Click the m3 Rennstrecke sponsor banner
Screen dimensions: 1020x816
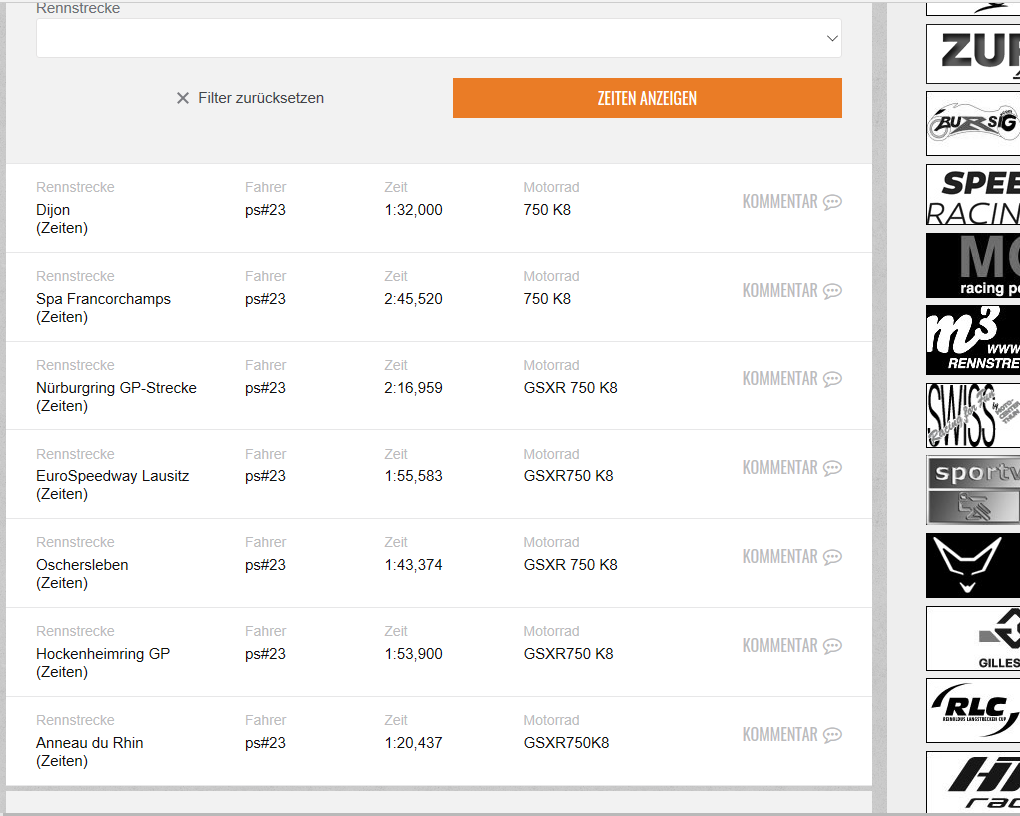(x=973, y=340)
